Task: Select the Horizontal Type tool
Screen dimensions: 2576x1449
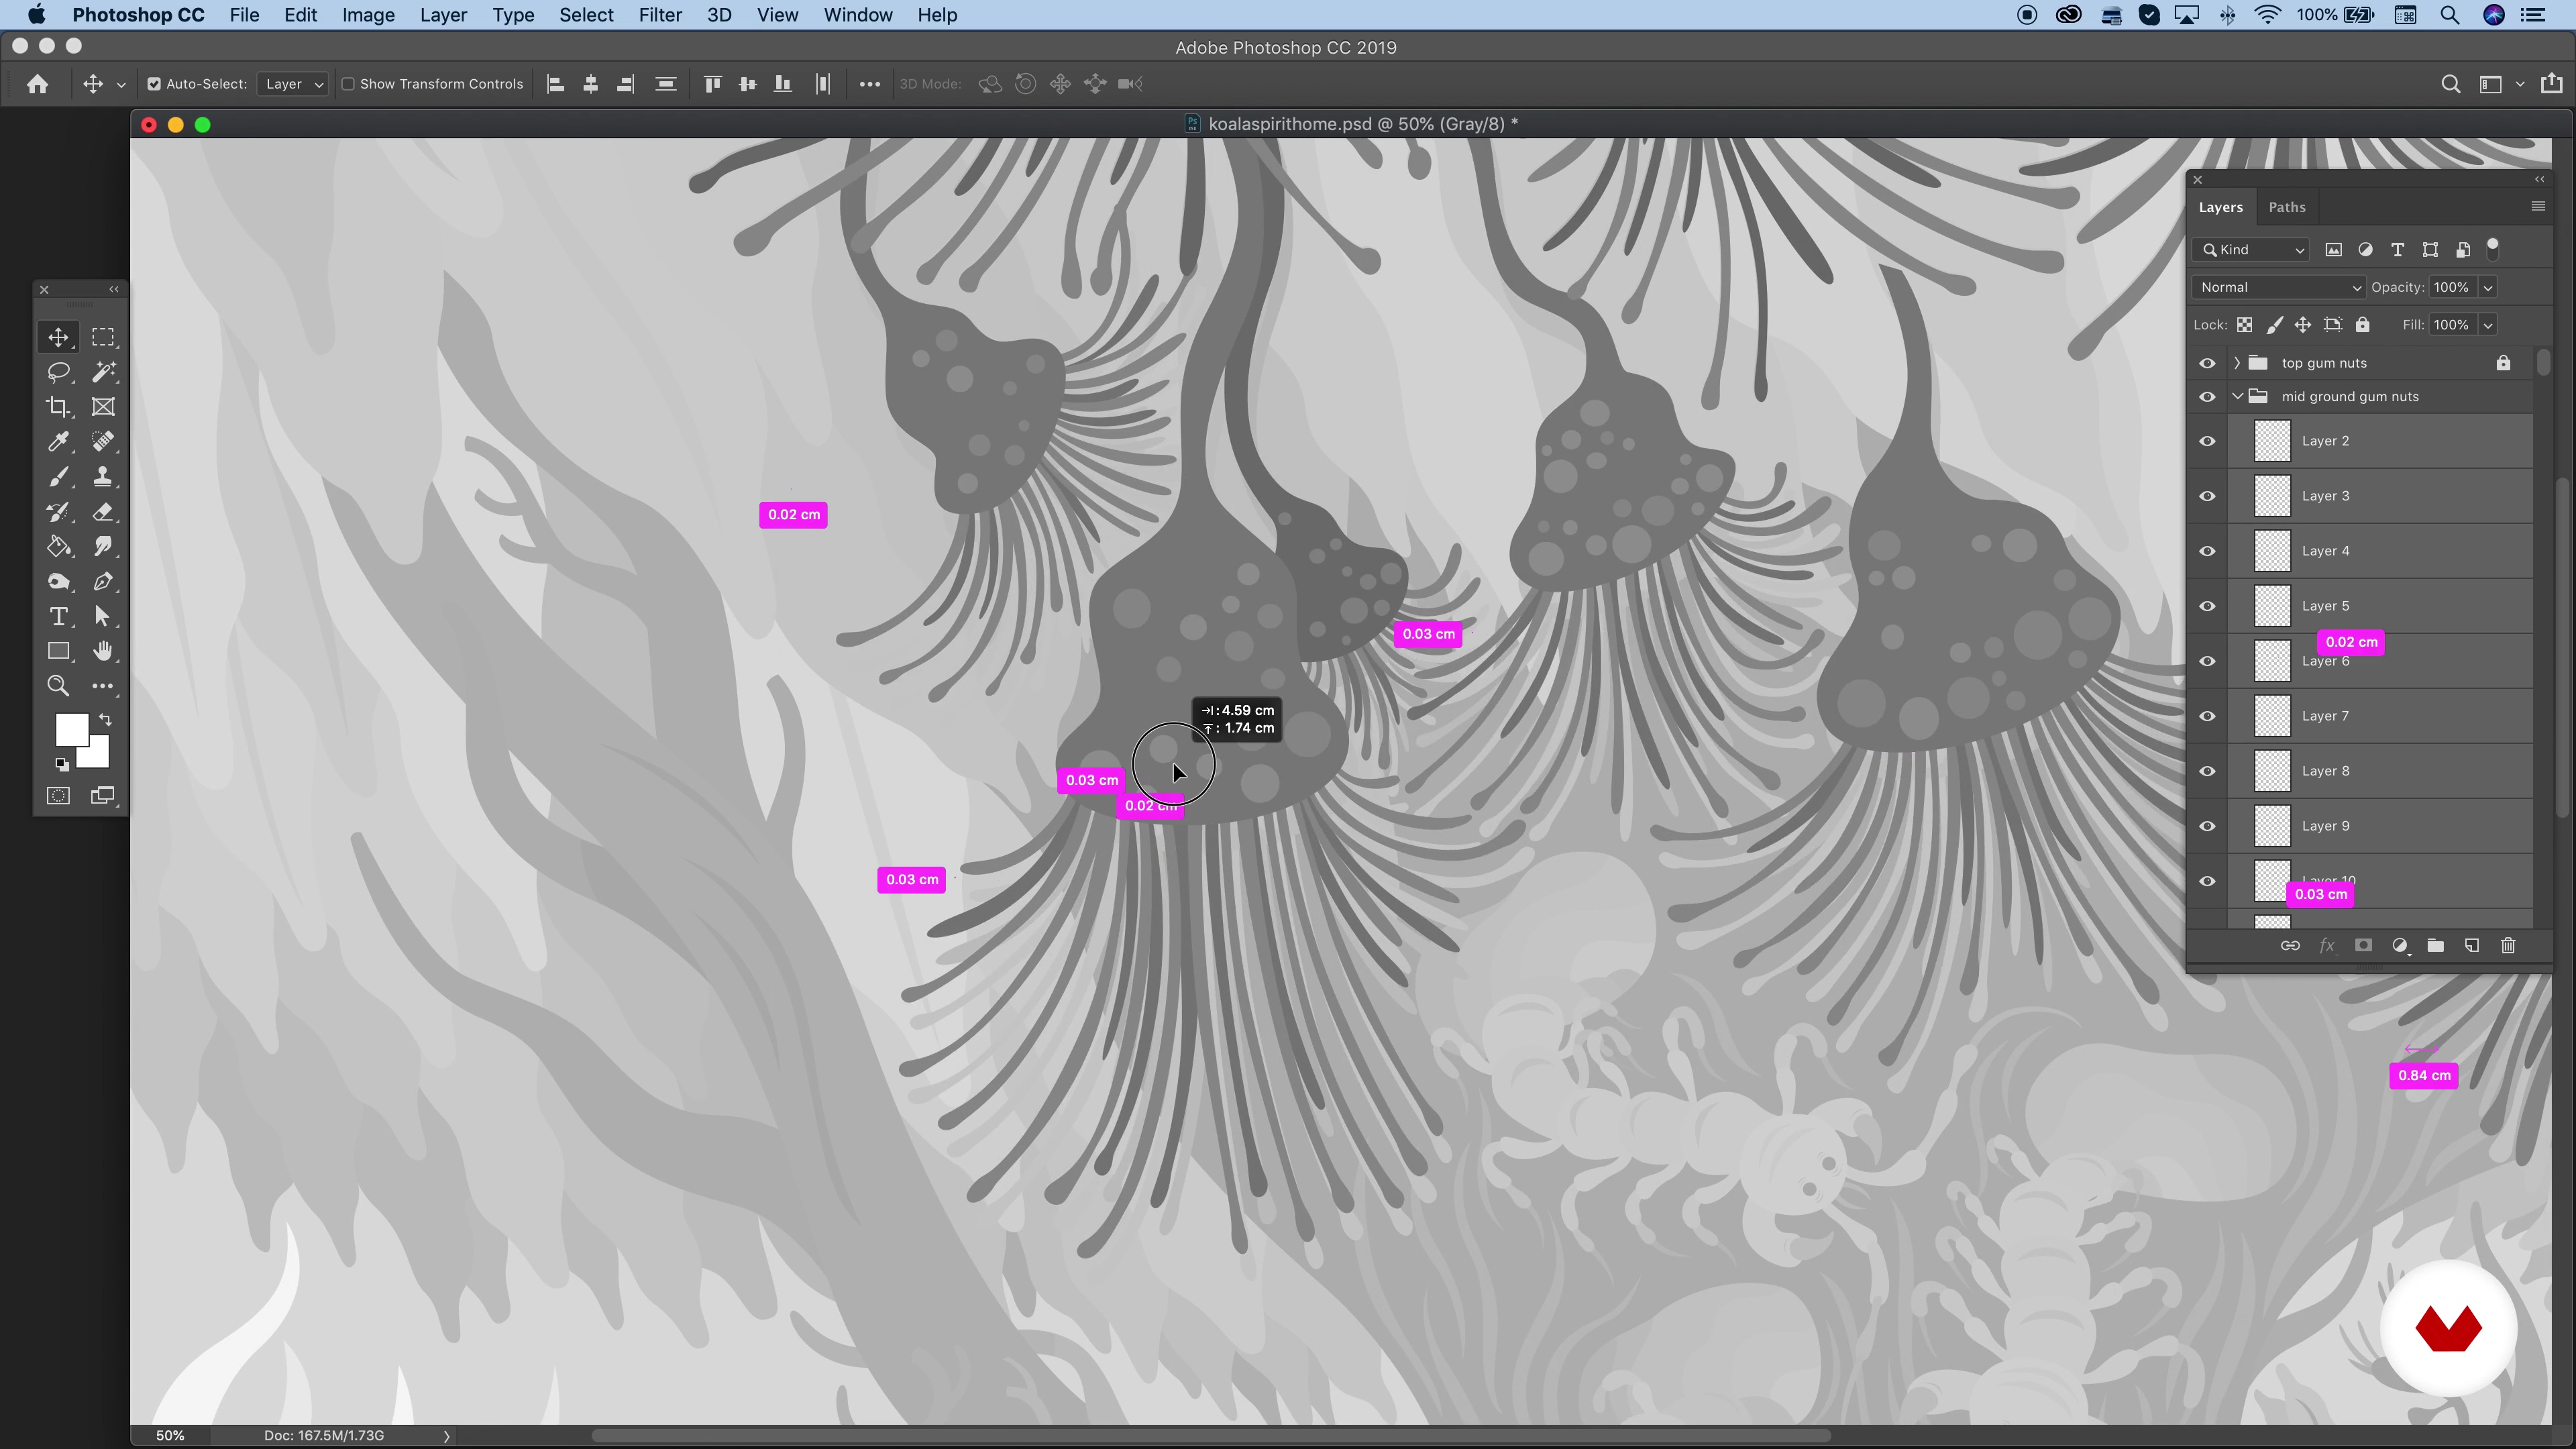Action: (x=58, y=616)
